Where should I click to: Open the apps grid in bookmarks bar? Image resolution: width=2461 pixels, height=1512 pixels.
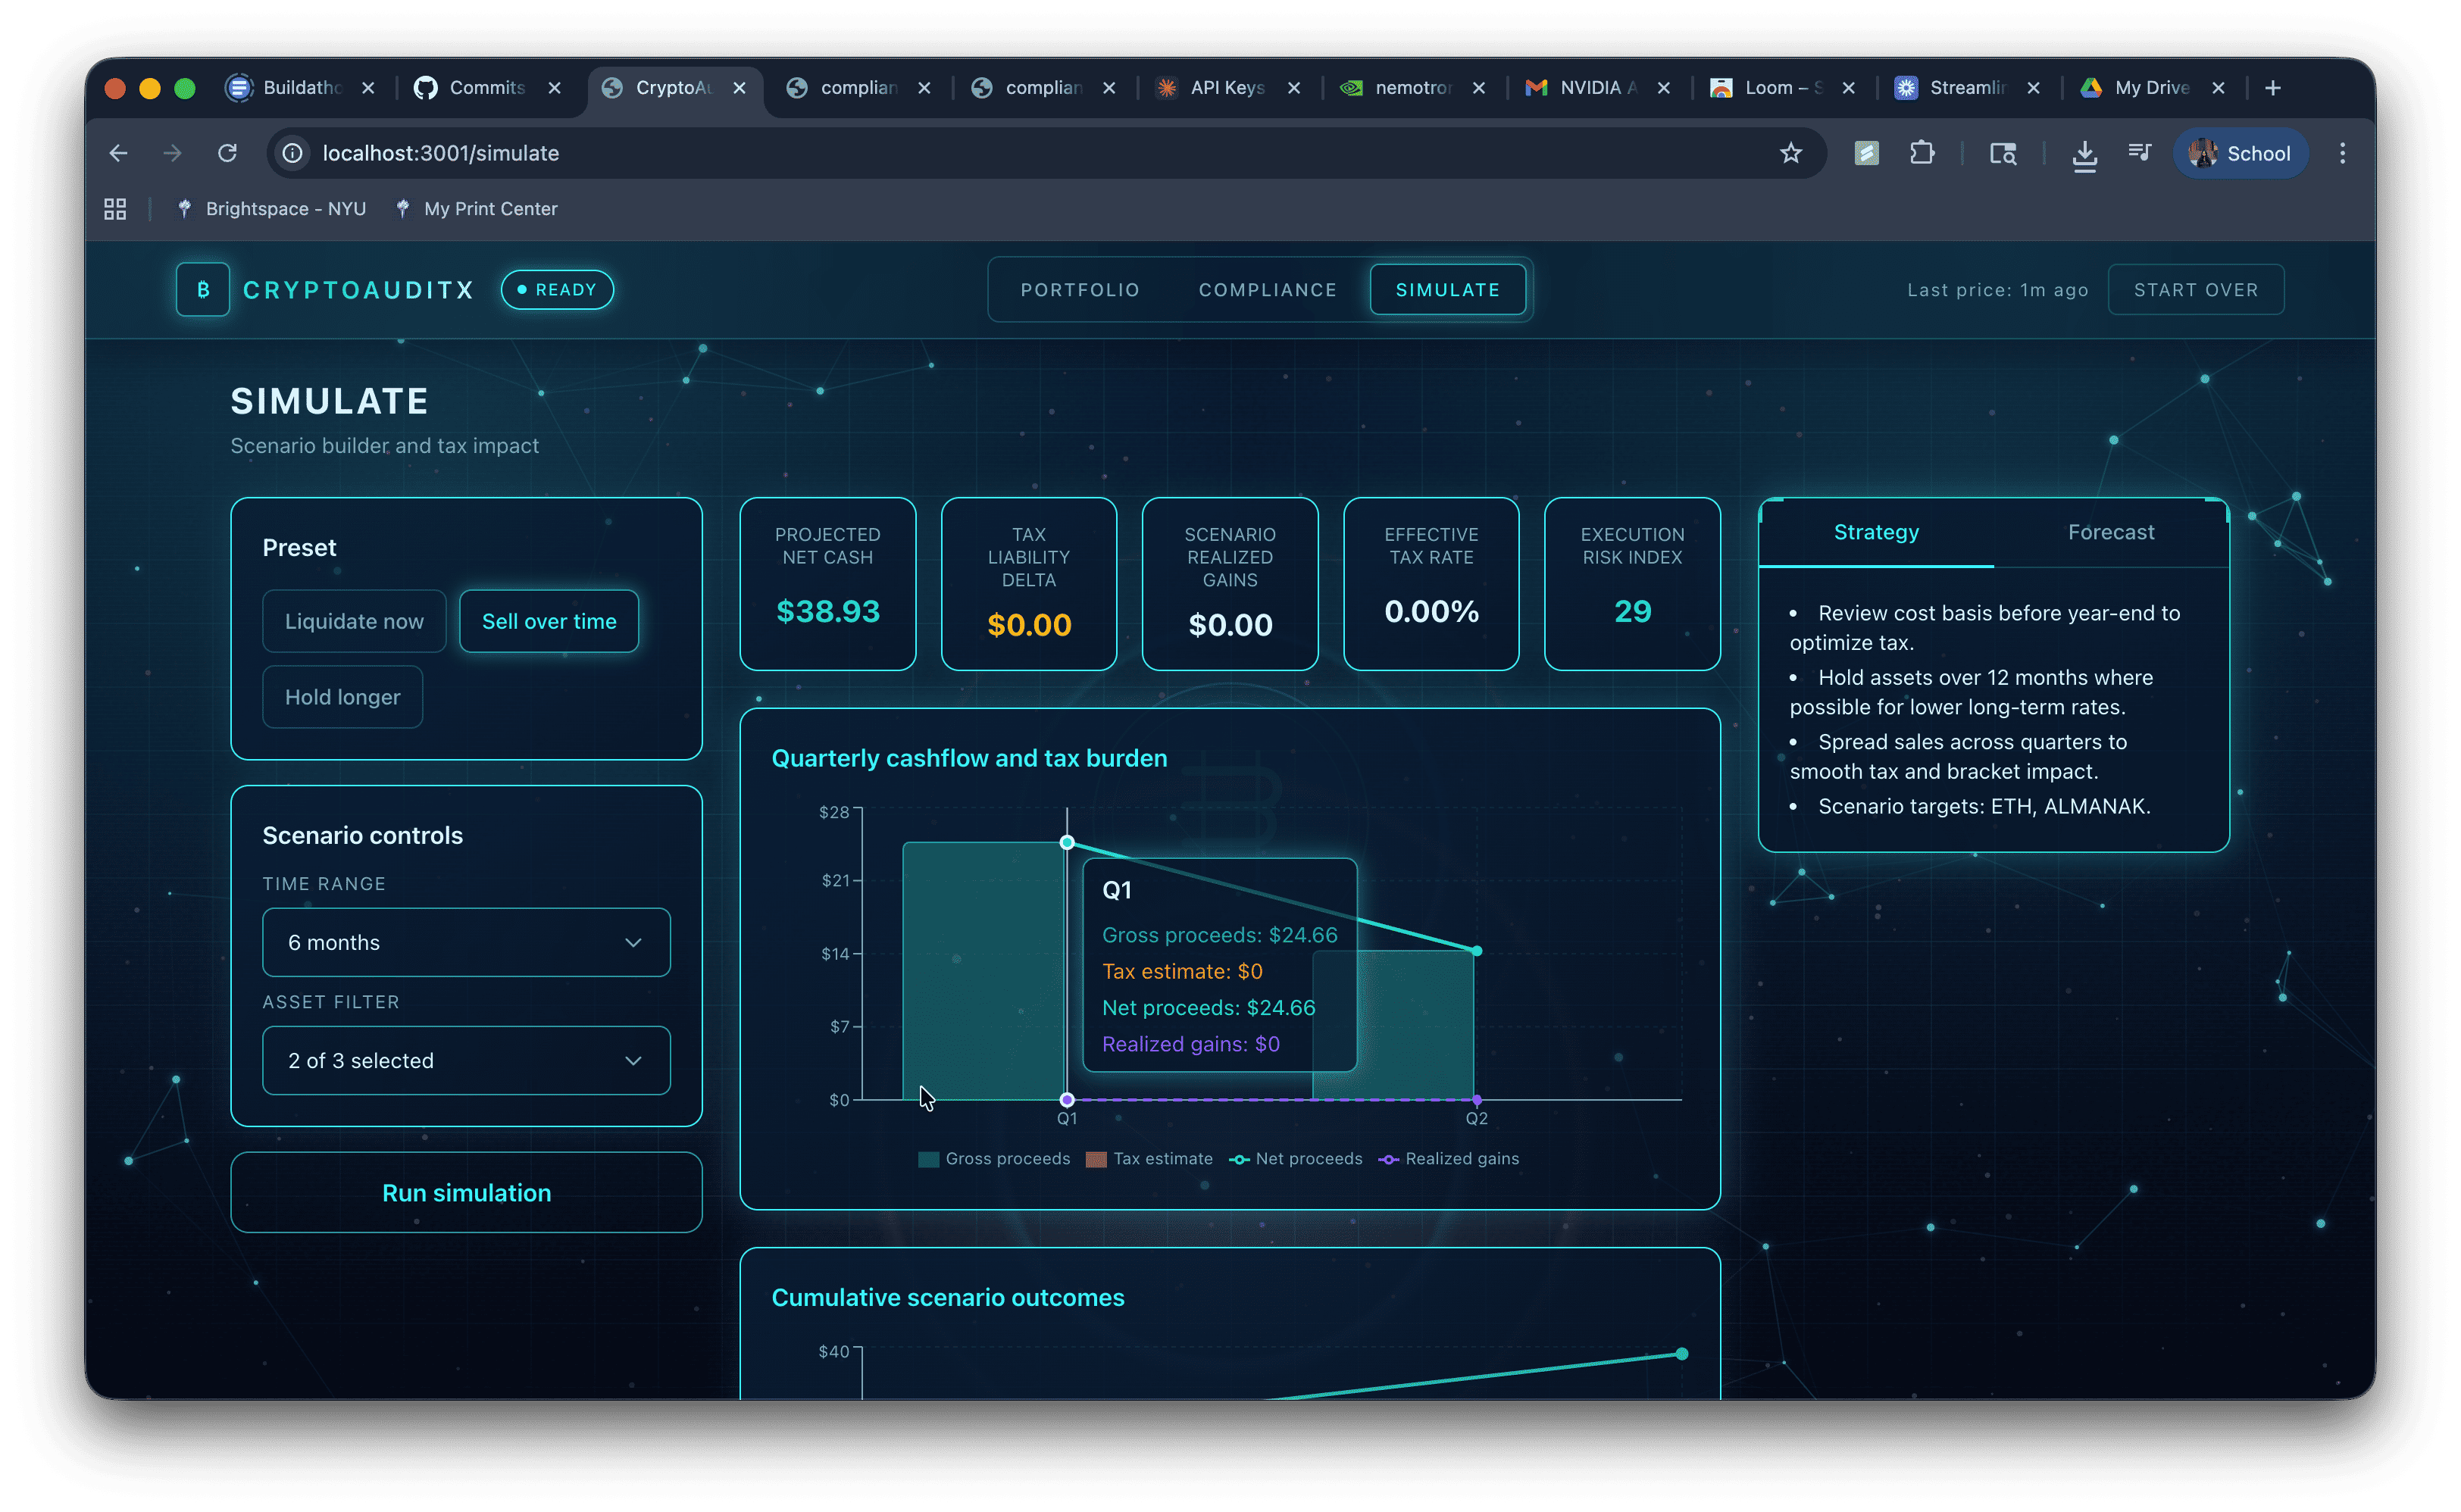115,209
